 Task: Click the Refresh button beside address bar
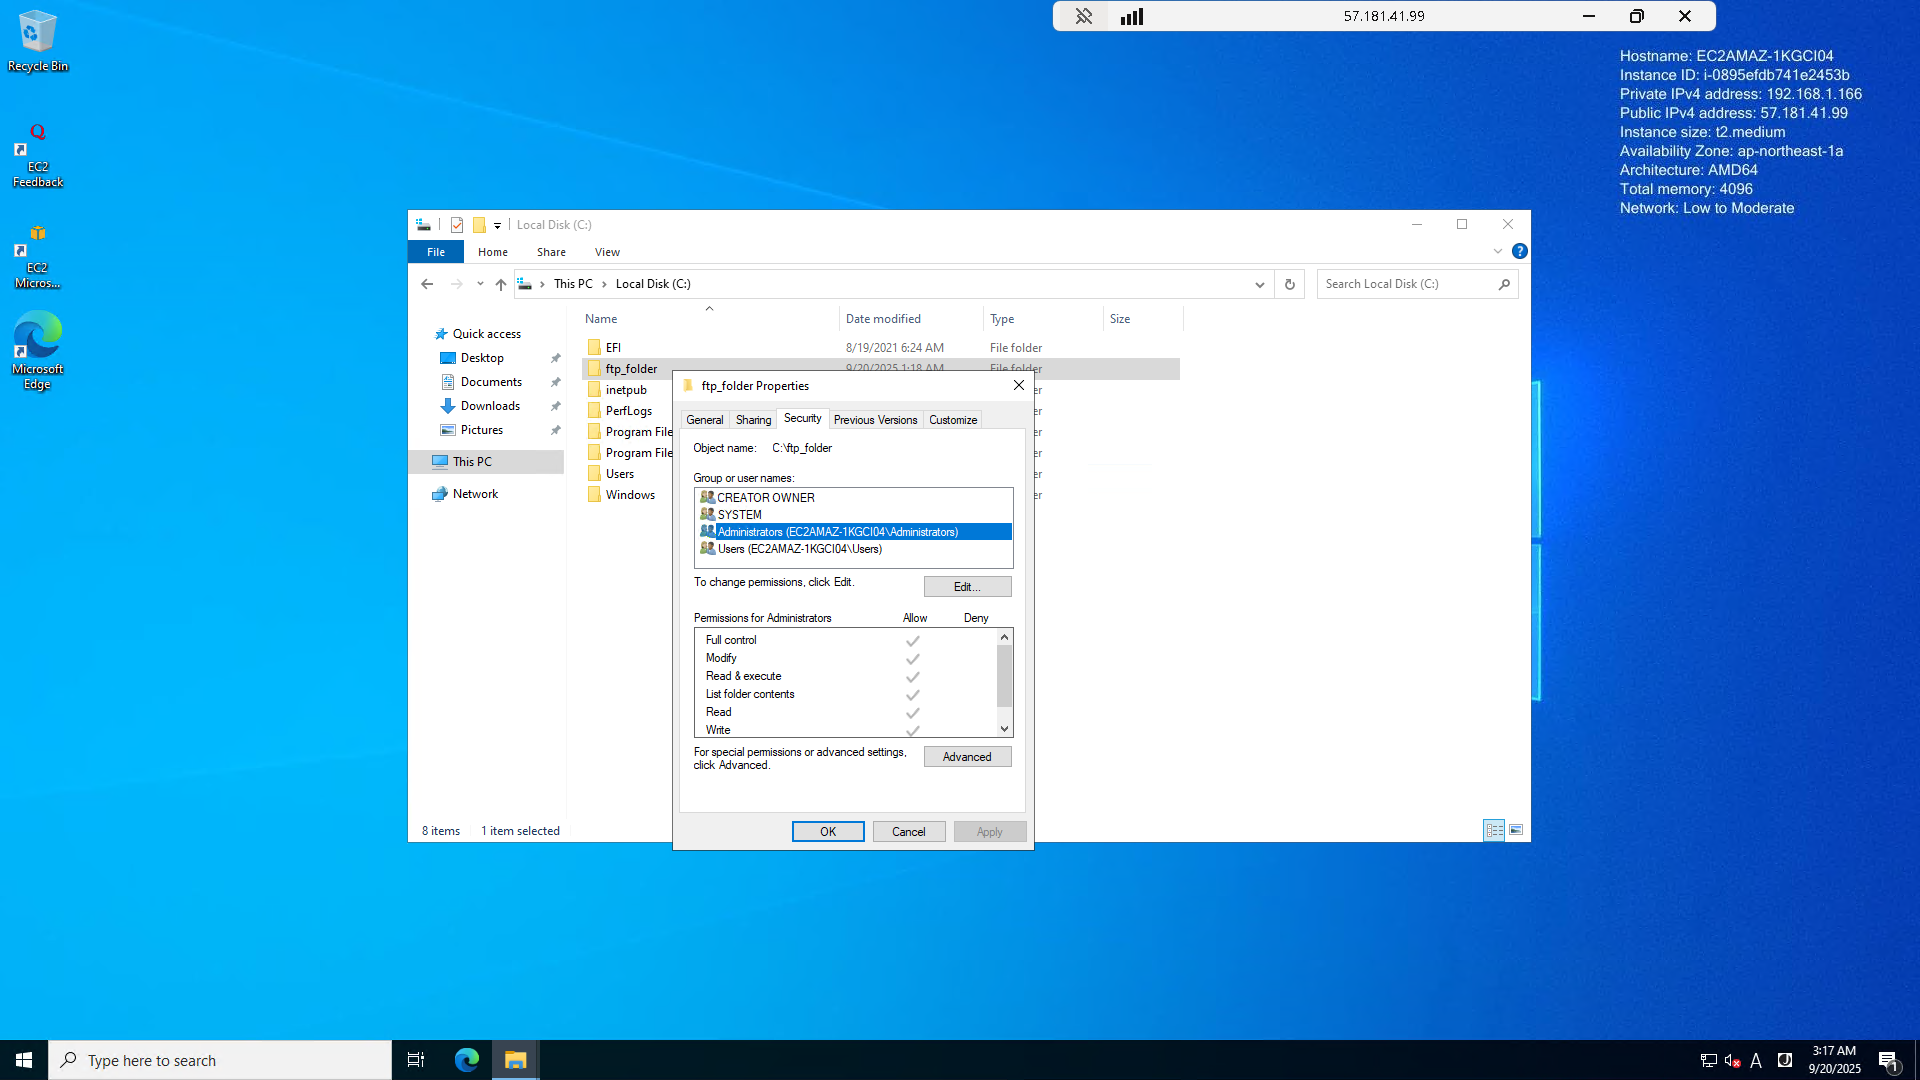1290,285
